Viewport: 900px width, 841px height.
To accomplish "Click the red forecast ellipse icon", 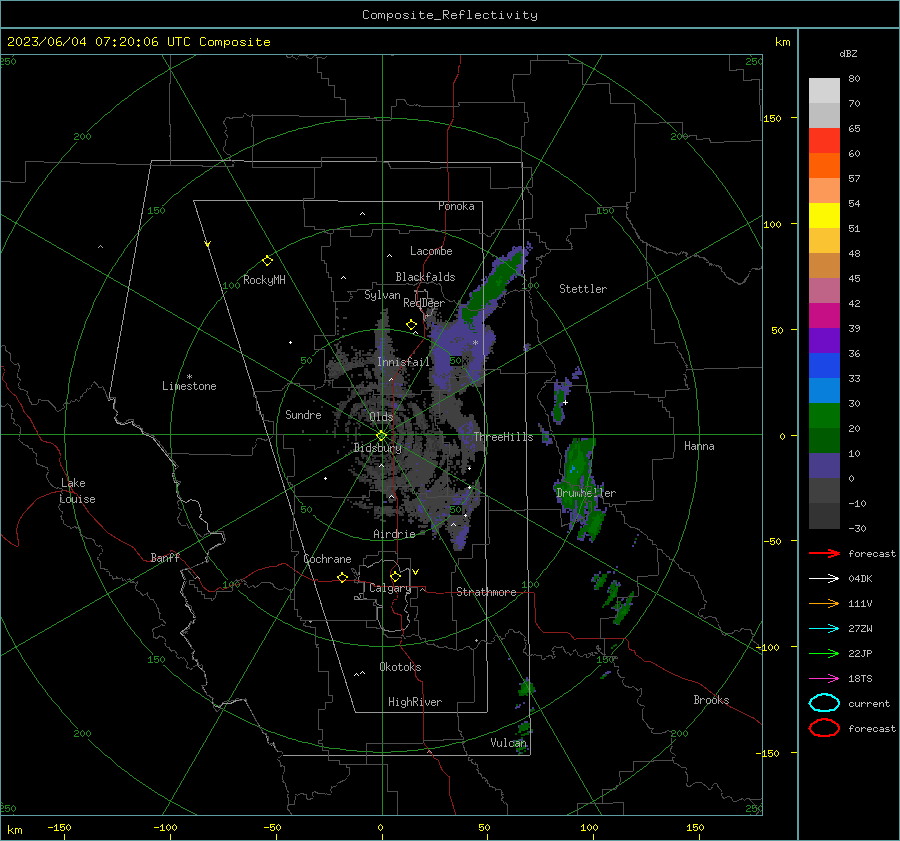I will 824,728.
